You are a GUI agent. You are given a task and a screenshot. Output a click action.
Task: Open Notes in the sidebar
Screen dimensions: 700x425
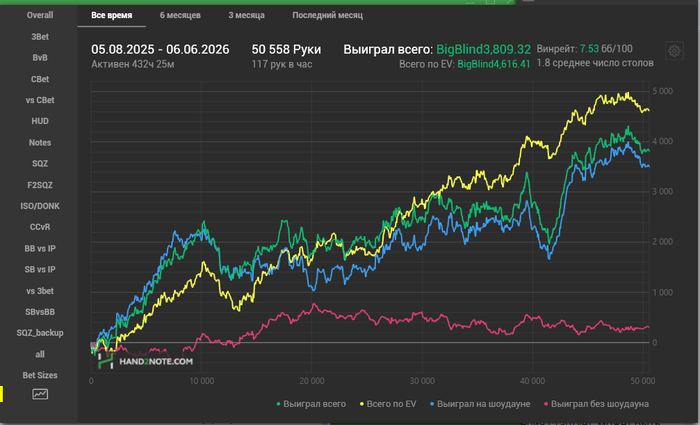coord(40,142)
